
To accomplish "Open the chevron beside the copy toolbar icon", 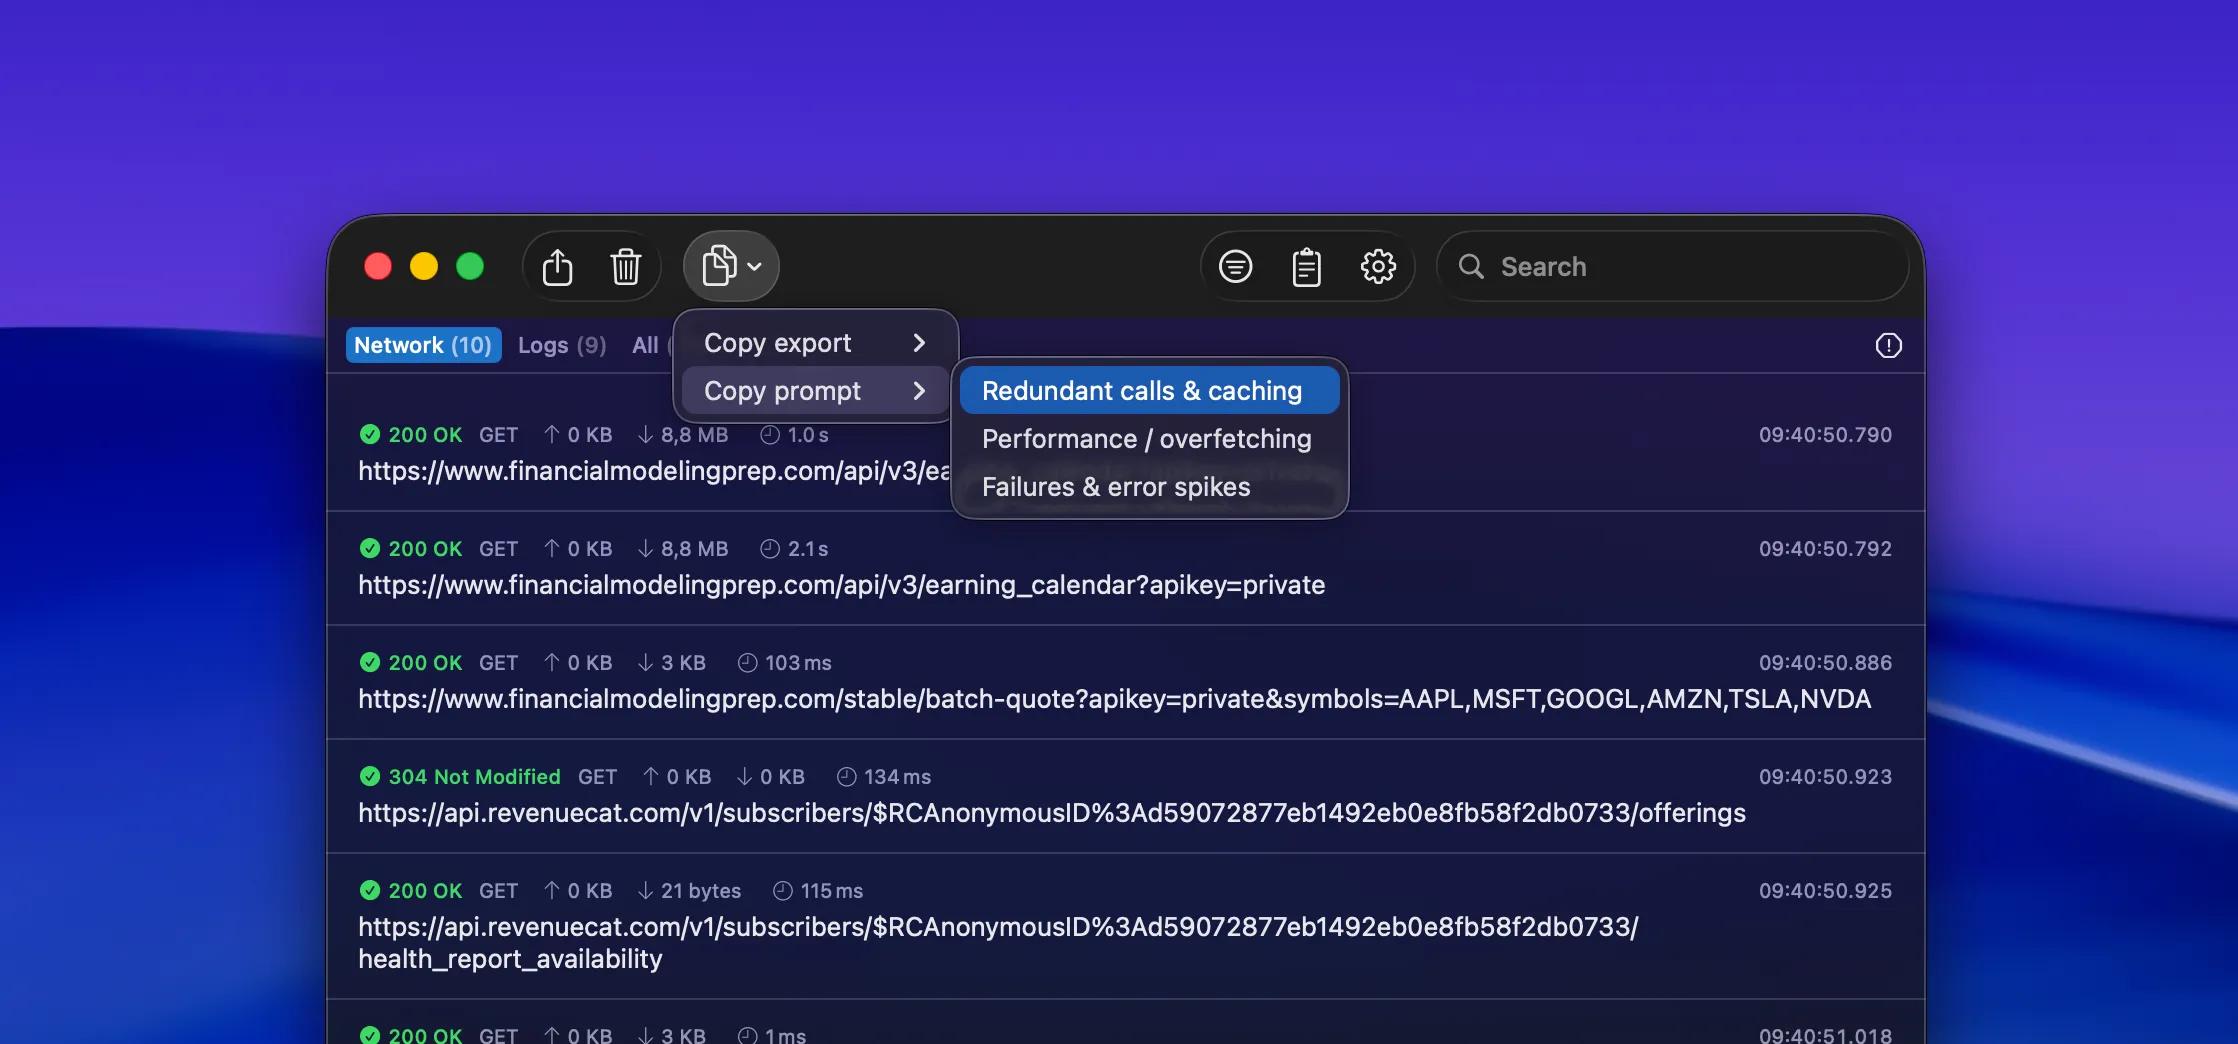I will point(756,267).
